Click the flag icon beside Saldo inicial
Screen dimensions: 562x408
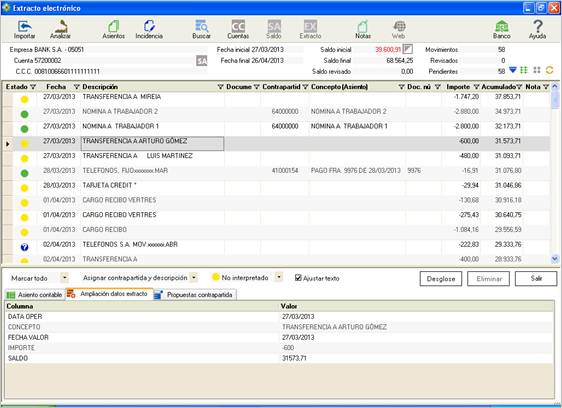408,49
